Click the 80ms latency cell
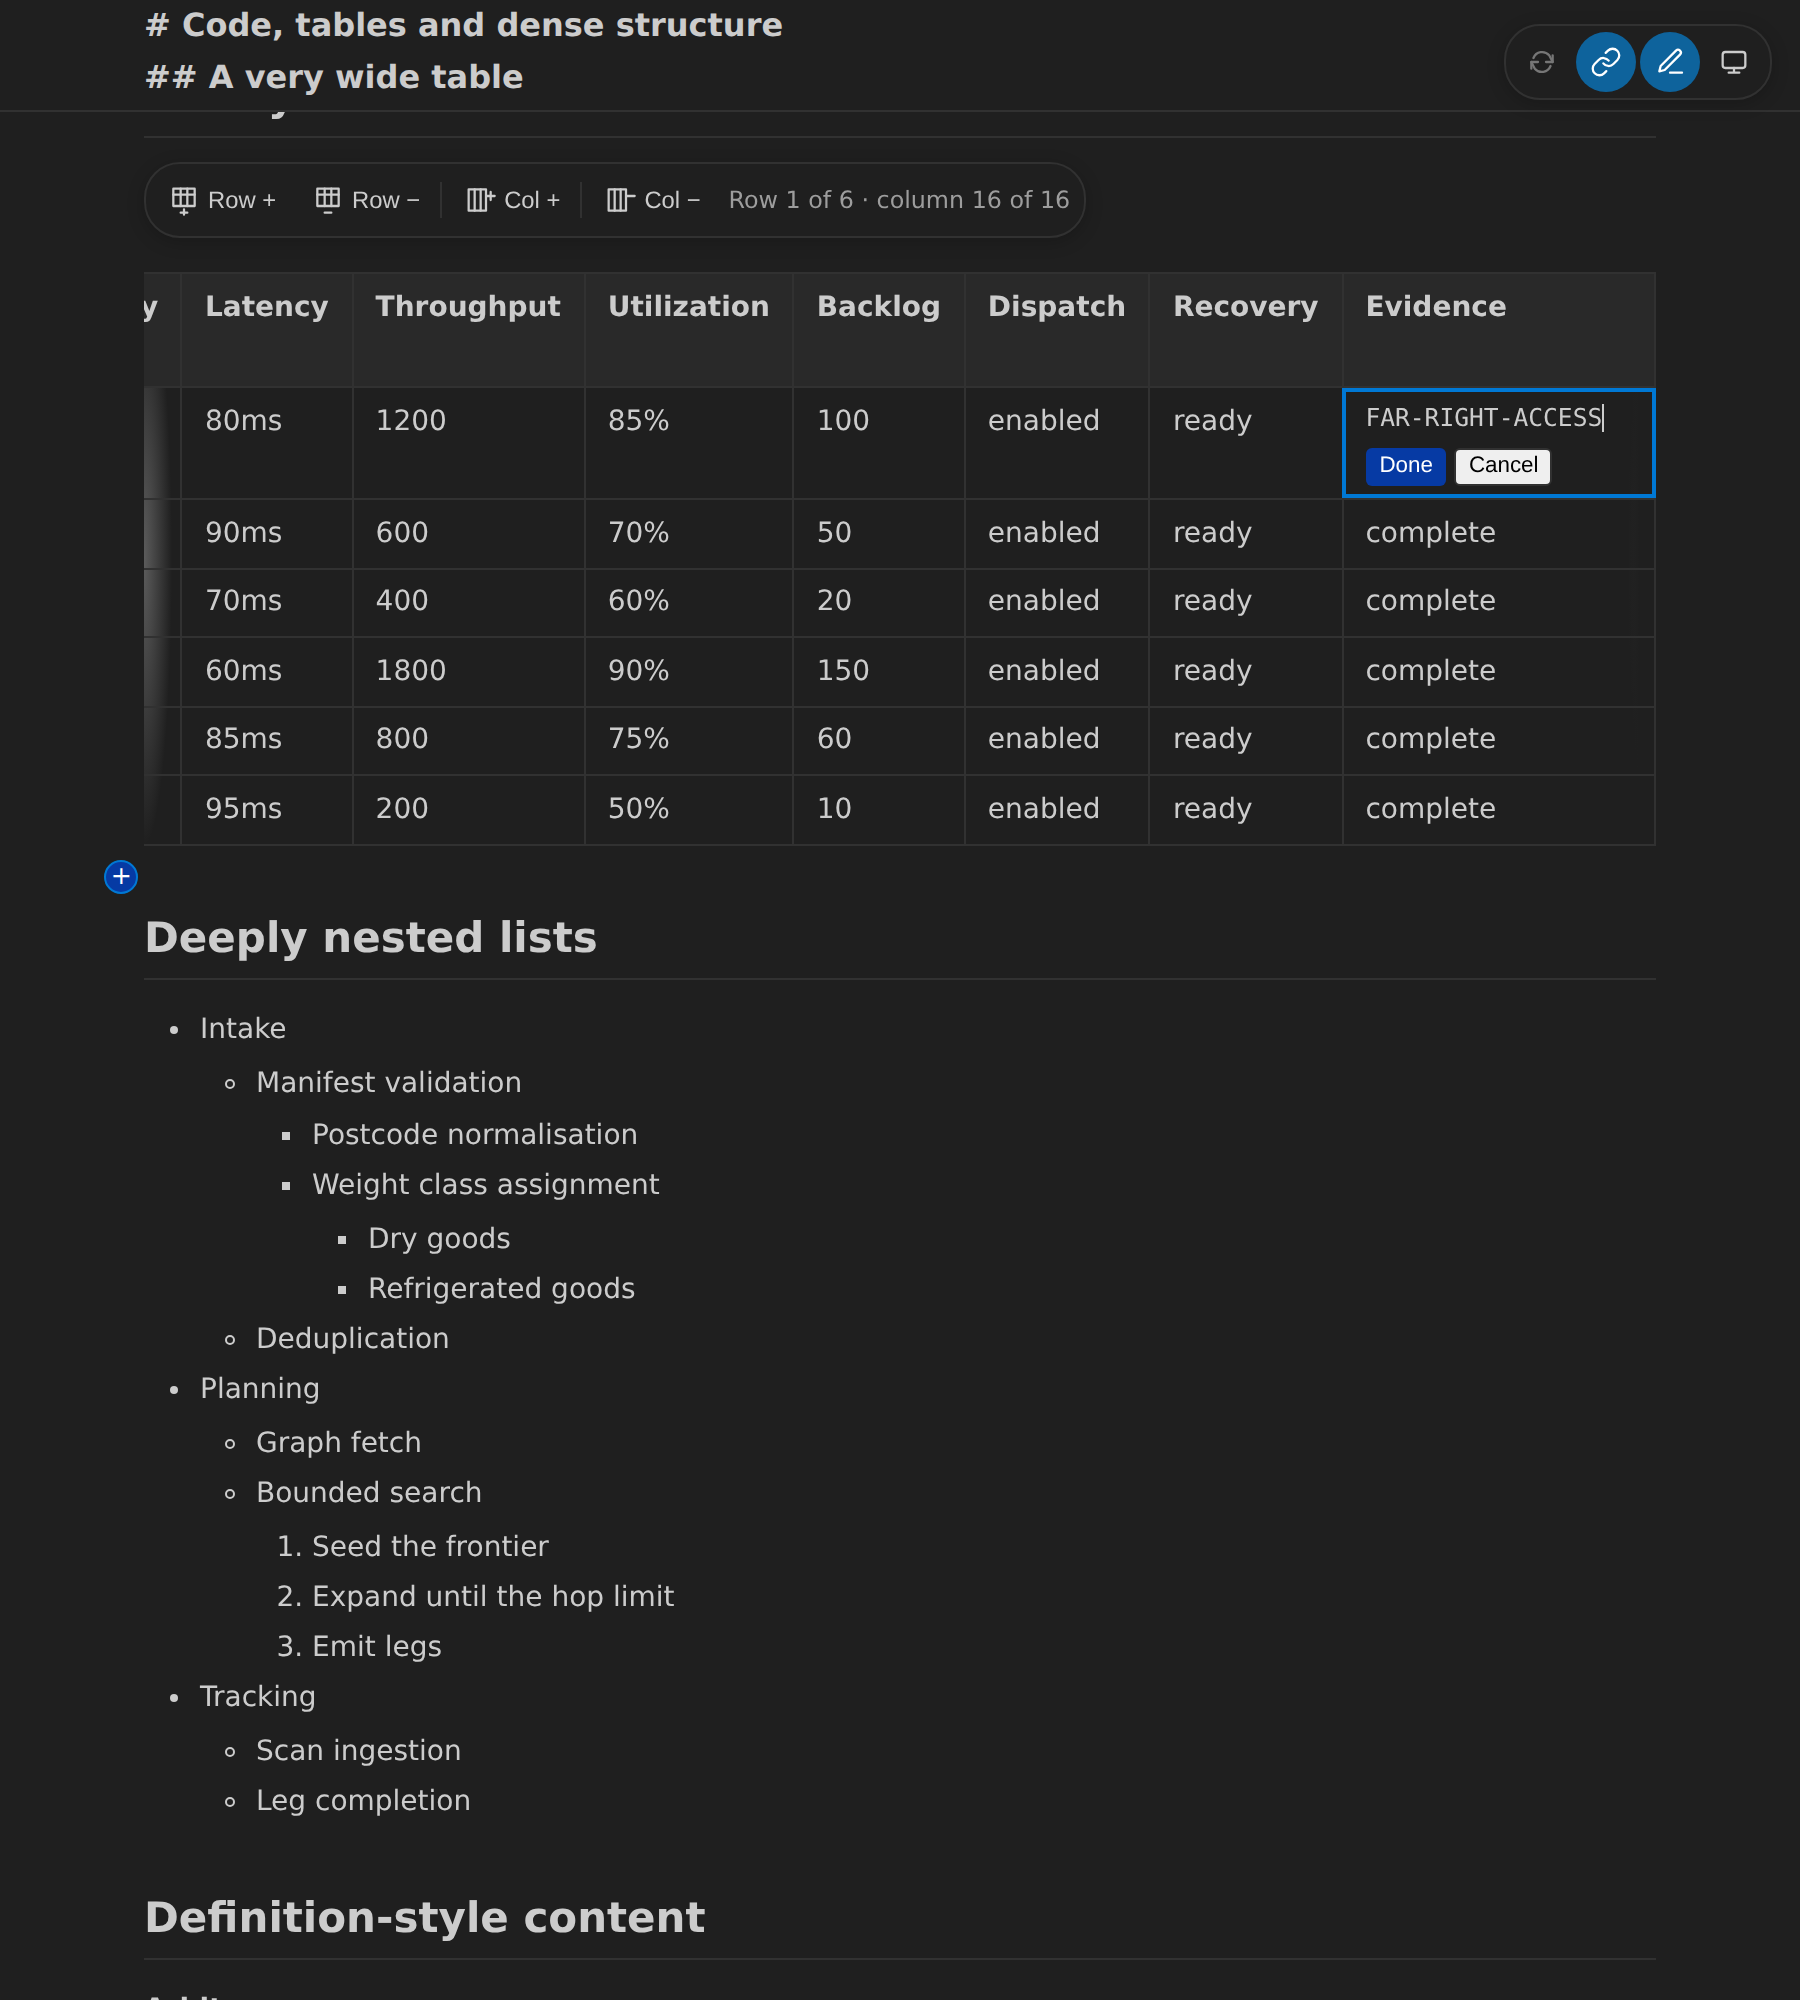Screen dimensions: 1800x2000 [267, 443]
